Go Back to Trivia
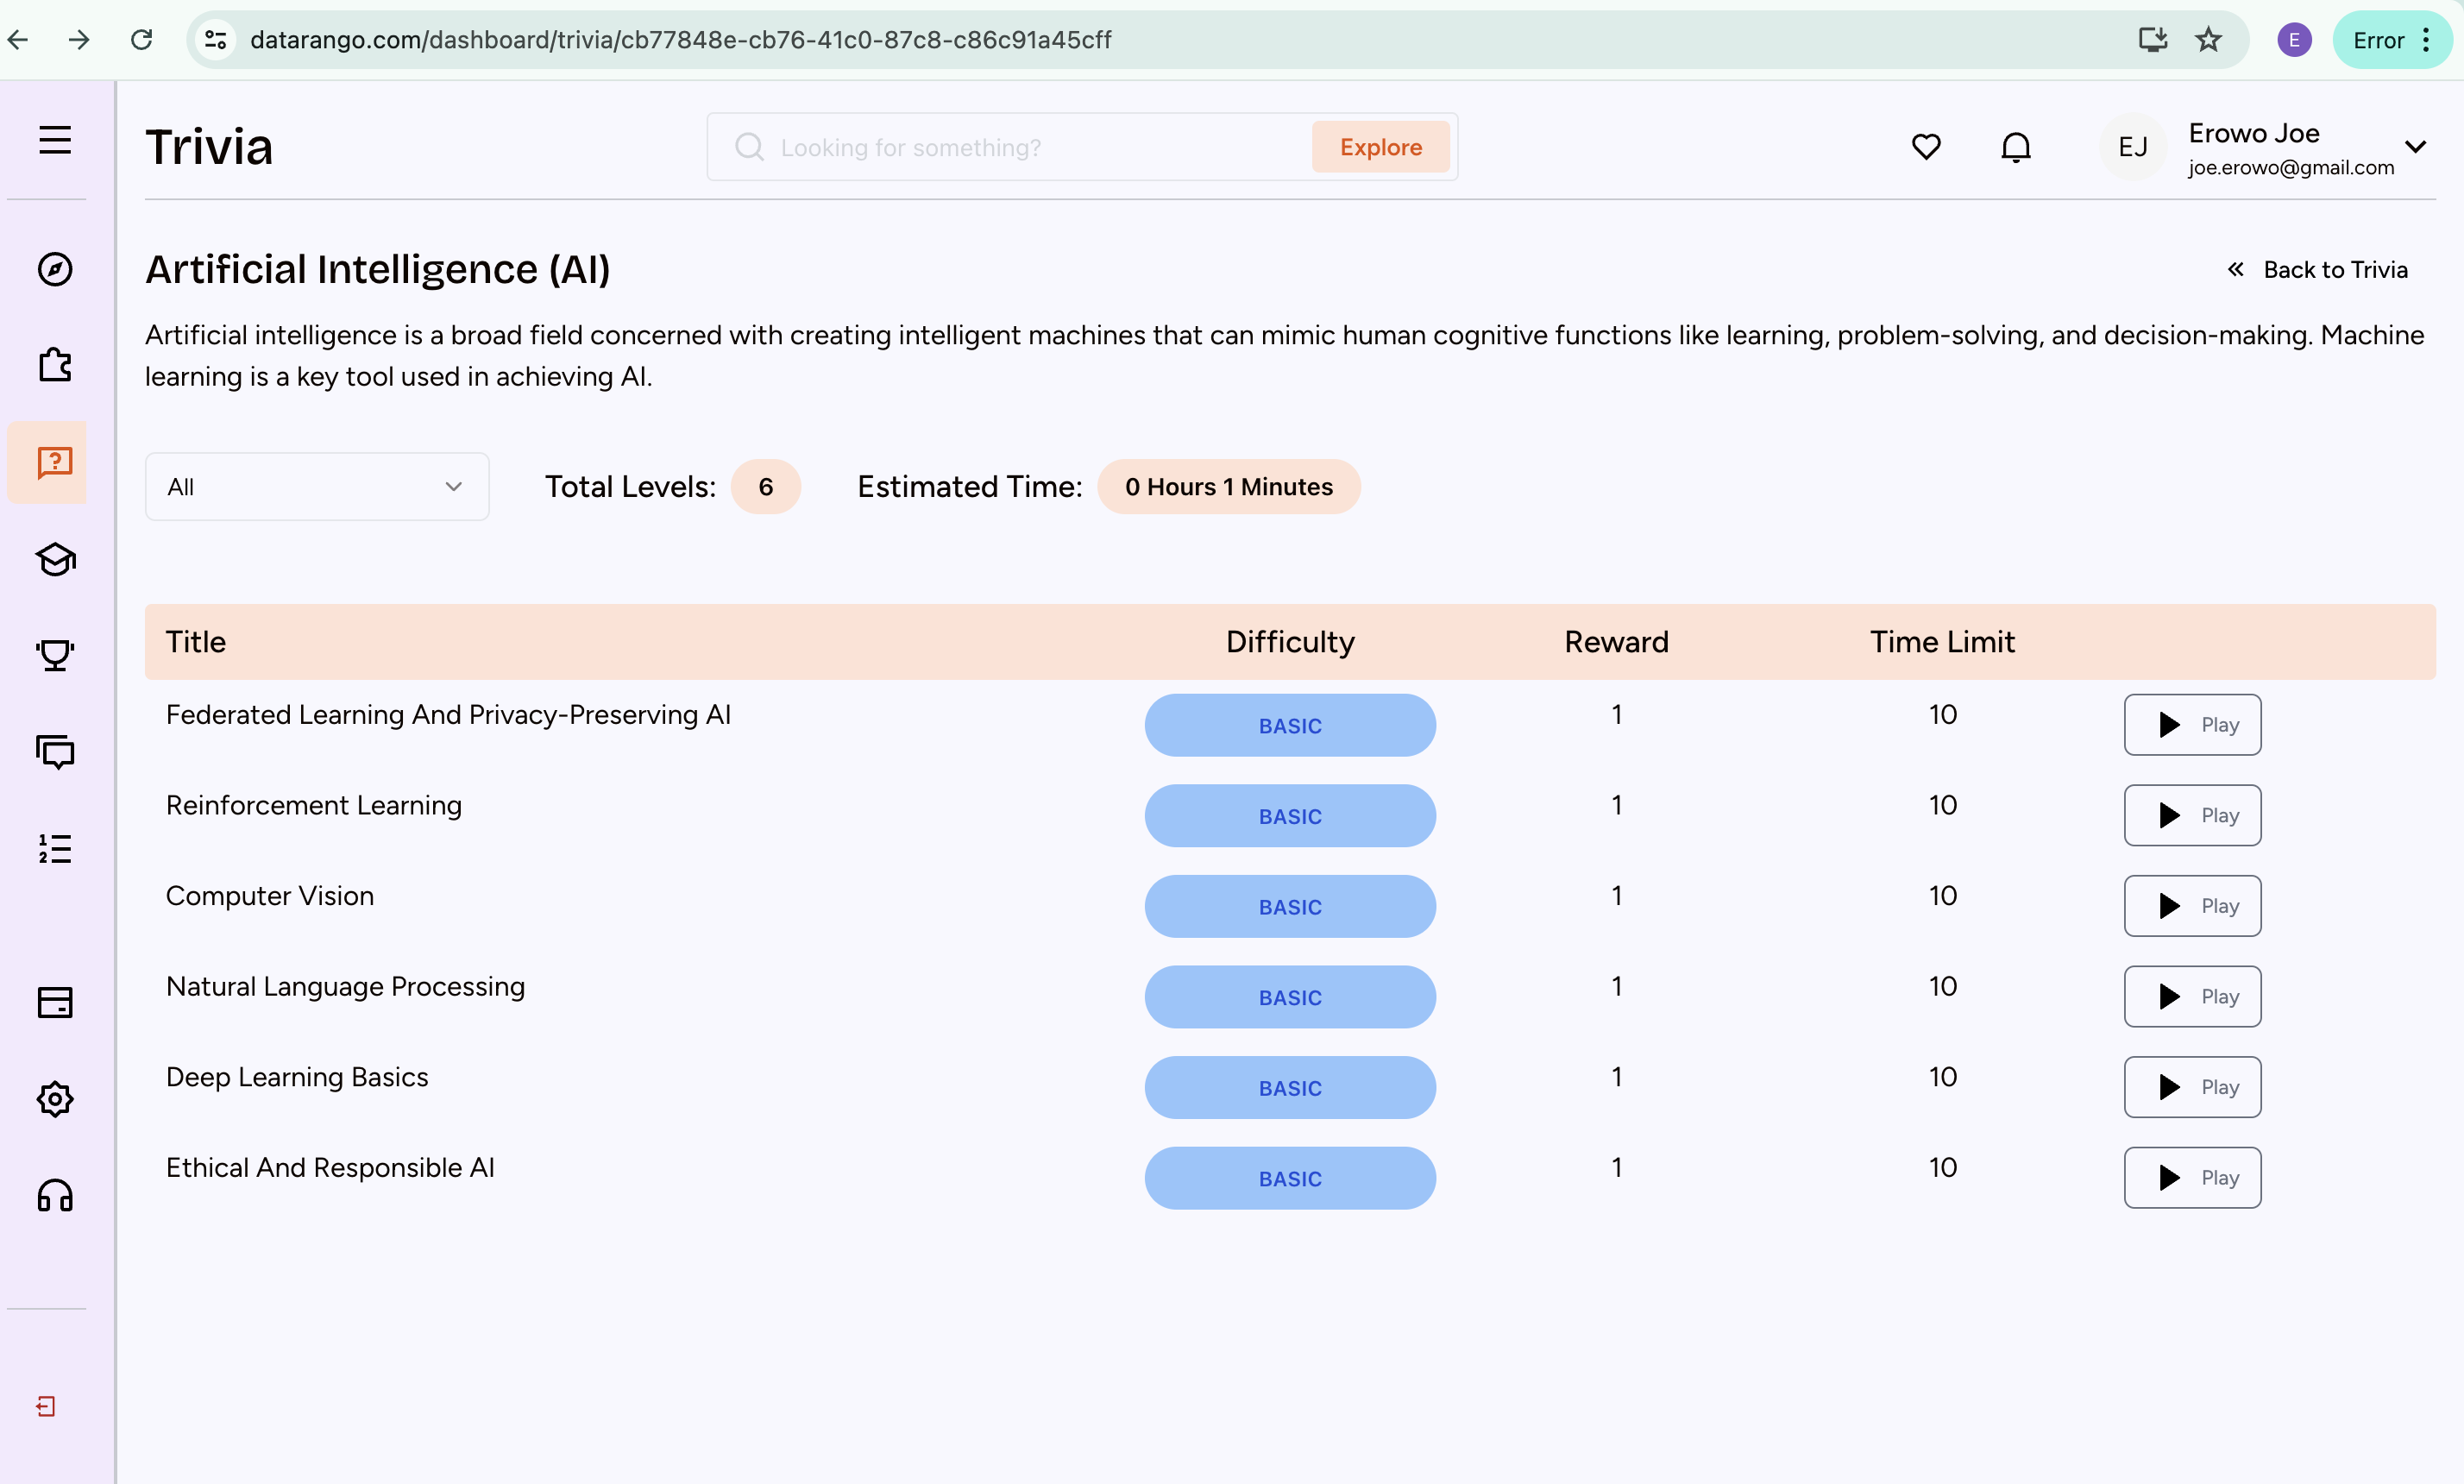 click(2318, 270)
